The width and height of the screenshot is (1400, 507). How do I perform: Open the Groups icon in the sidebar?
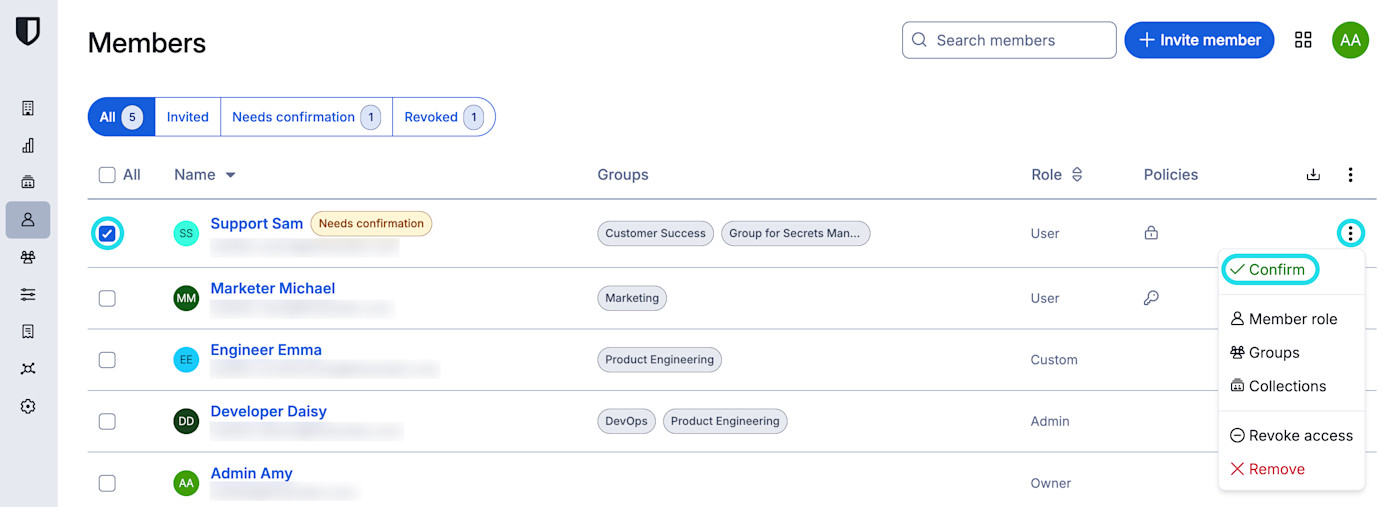28,257
